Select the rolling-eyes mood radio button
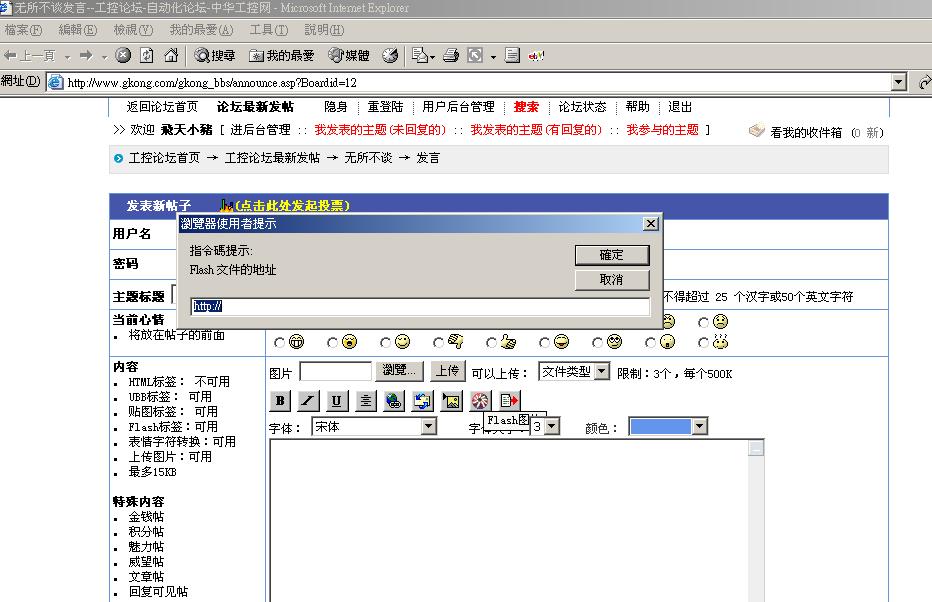This screenshot has width=932, height=602. coord(597,343)
